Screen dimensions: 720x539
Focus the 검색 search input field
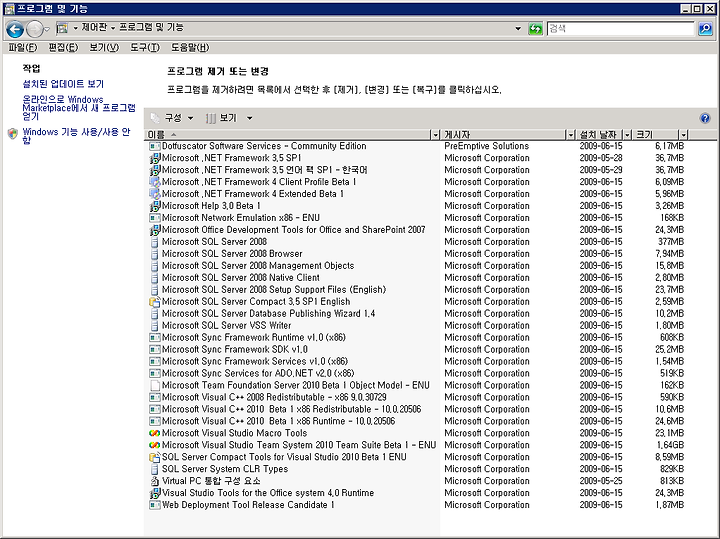[x=621, y=28]
